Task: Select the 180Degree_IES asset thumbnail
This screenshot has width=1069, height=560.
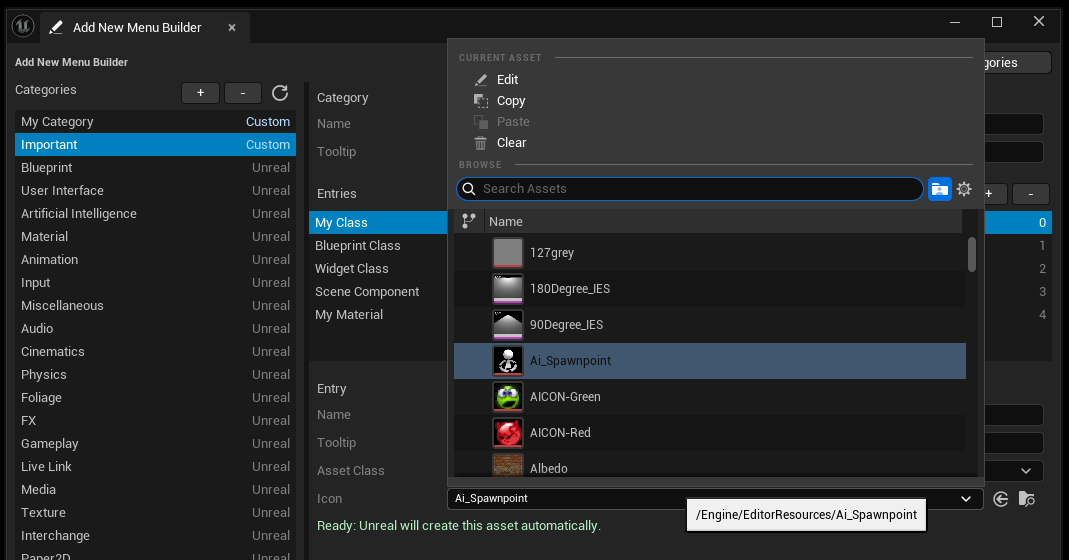Action: coord(508,289)
